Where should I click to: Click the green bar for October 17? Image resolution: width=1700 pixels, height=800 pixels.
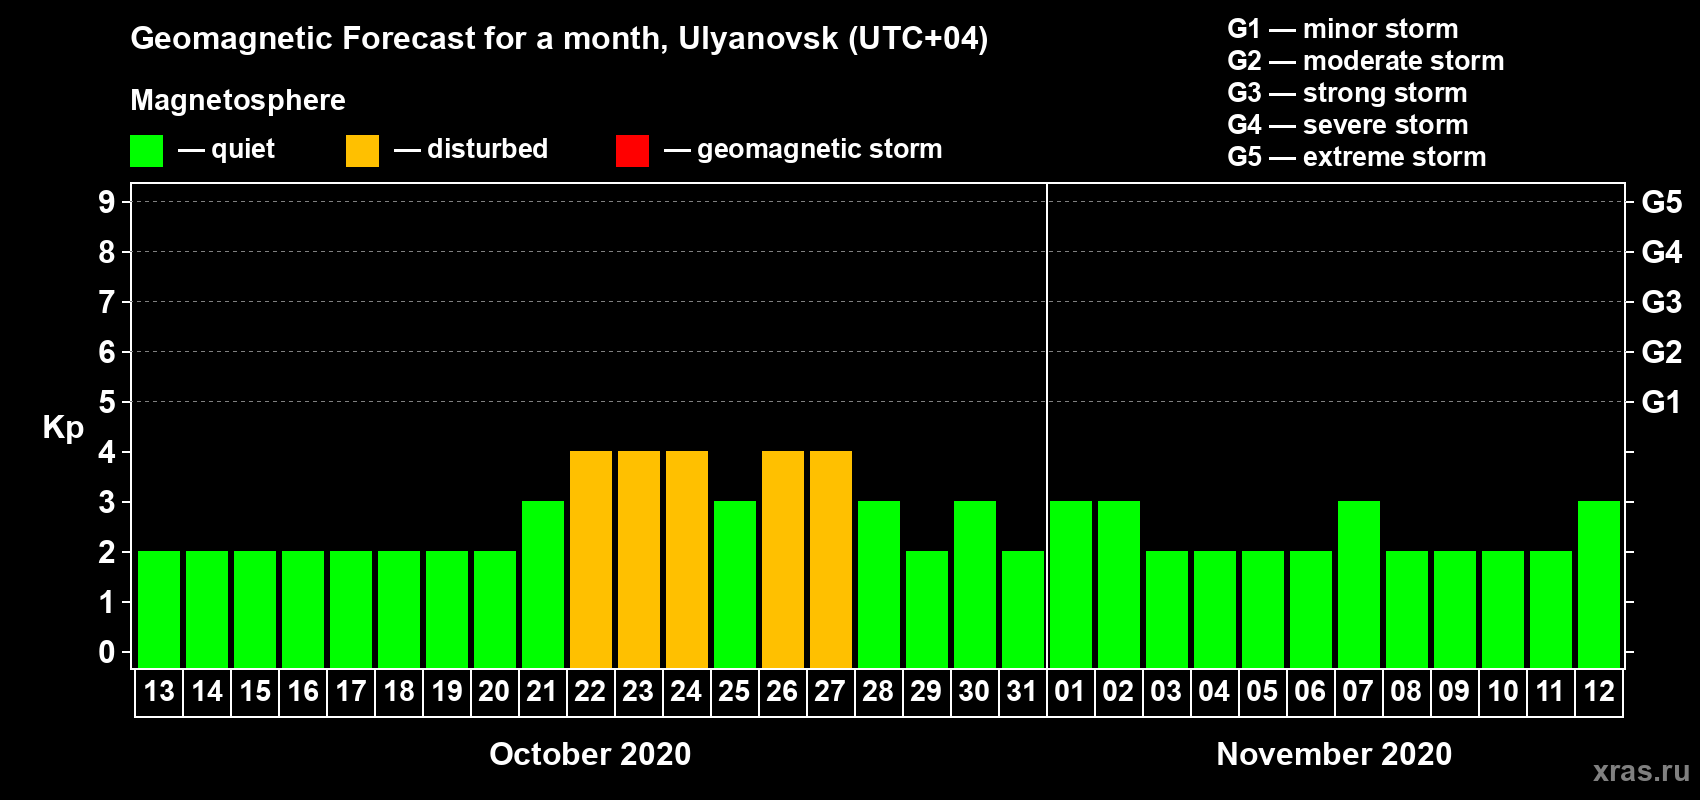(x=351, y=609)
